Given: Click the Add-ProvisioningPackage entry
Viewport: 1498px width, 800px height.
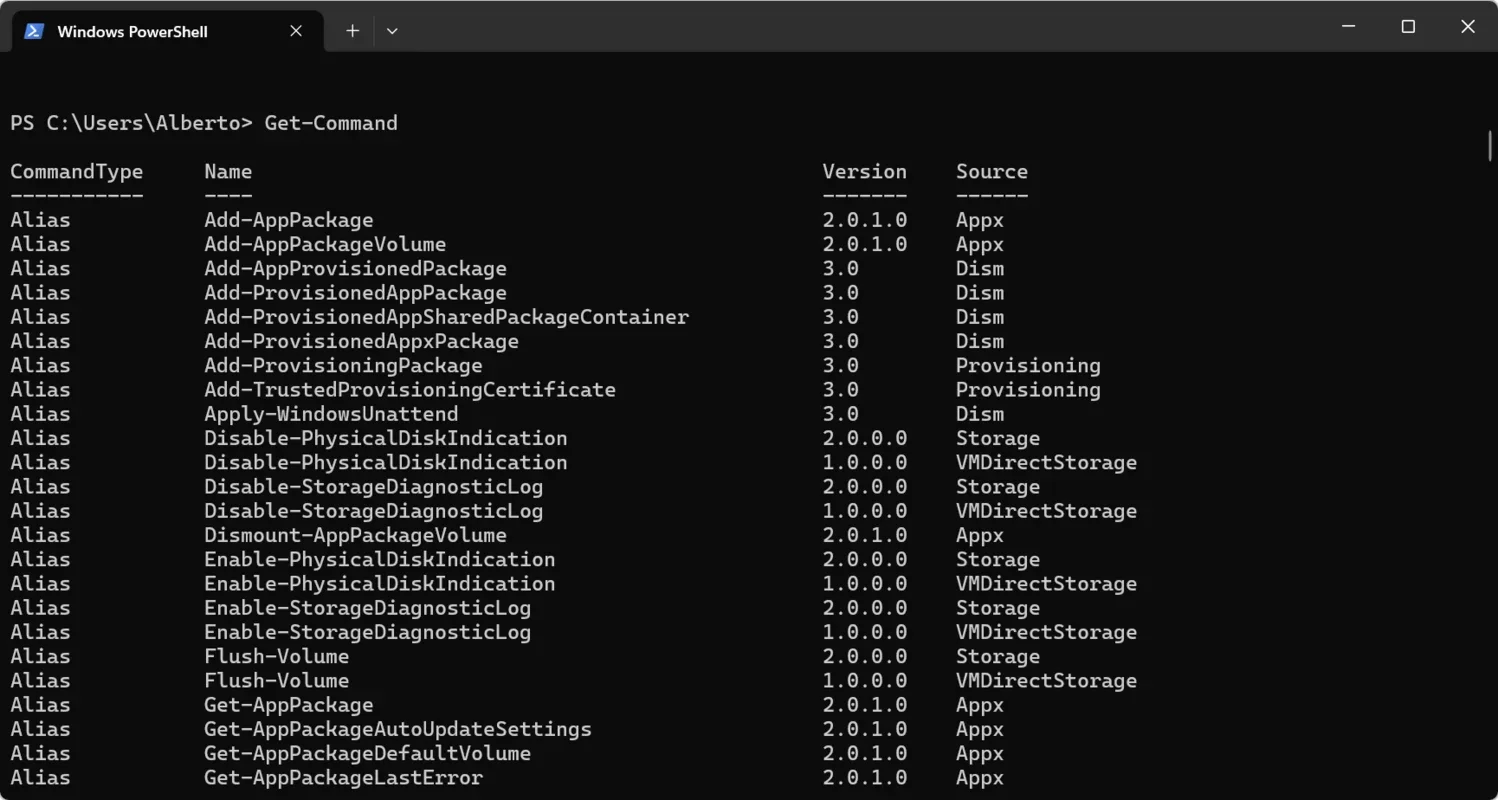Looking at the screenshot, I should pyautogui.click(x=343, y=365).
